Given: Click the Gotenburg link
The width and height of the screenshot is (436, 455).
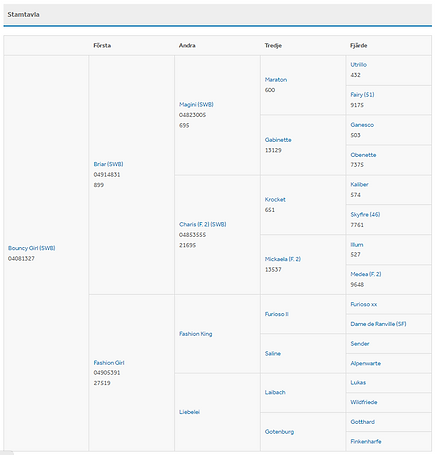Looking at the screenshot, I should [x=279, y=432].
